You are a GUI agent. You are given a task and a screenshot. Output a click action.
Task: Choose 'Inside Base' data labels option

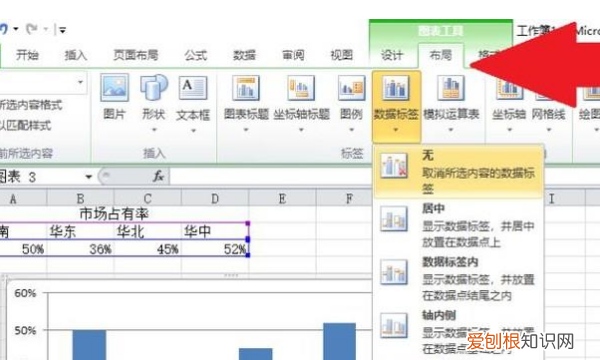click(458, 332)
